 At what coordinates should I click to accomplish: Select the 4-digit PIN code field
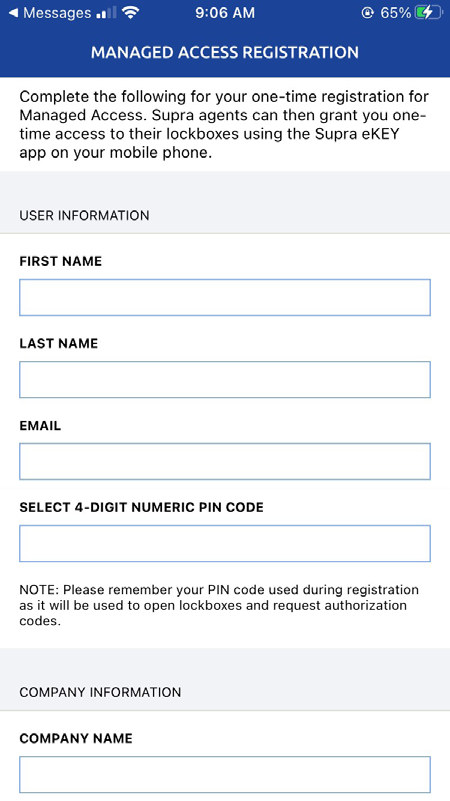click(225, 544)
